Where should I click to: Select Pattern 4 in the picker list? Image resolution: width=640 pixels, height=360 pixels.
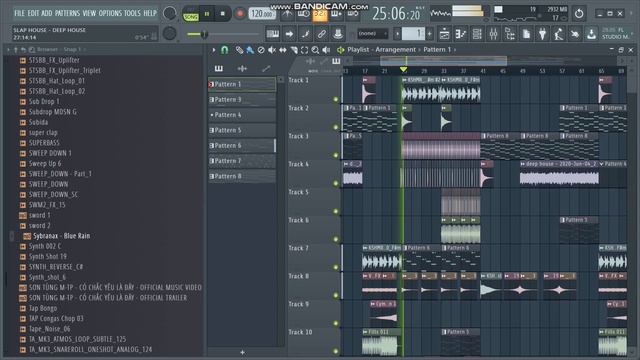pyautogui.click(x=242, y=115)
